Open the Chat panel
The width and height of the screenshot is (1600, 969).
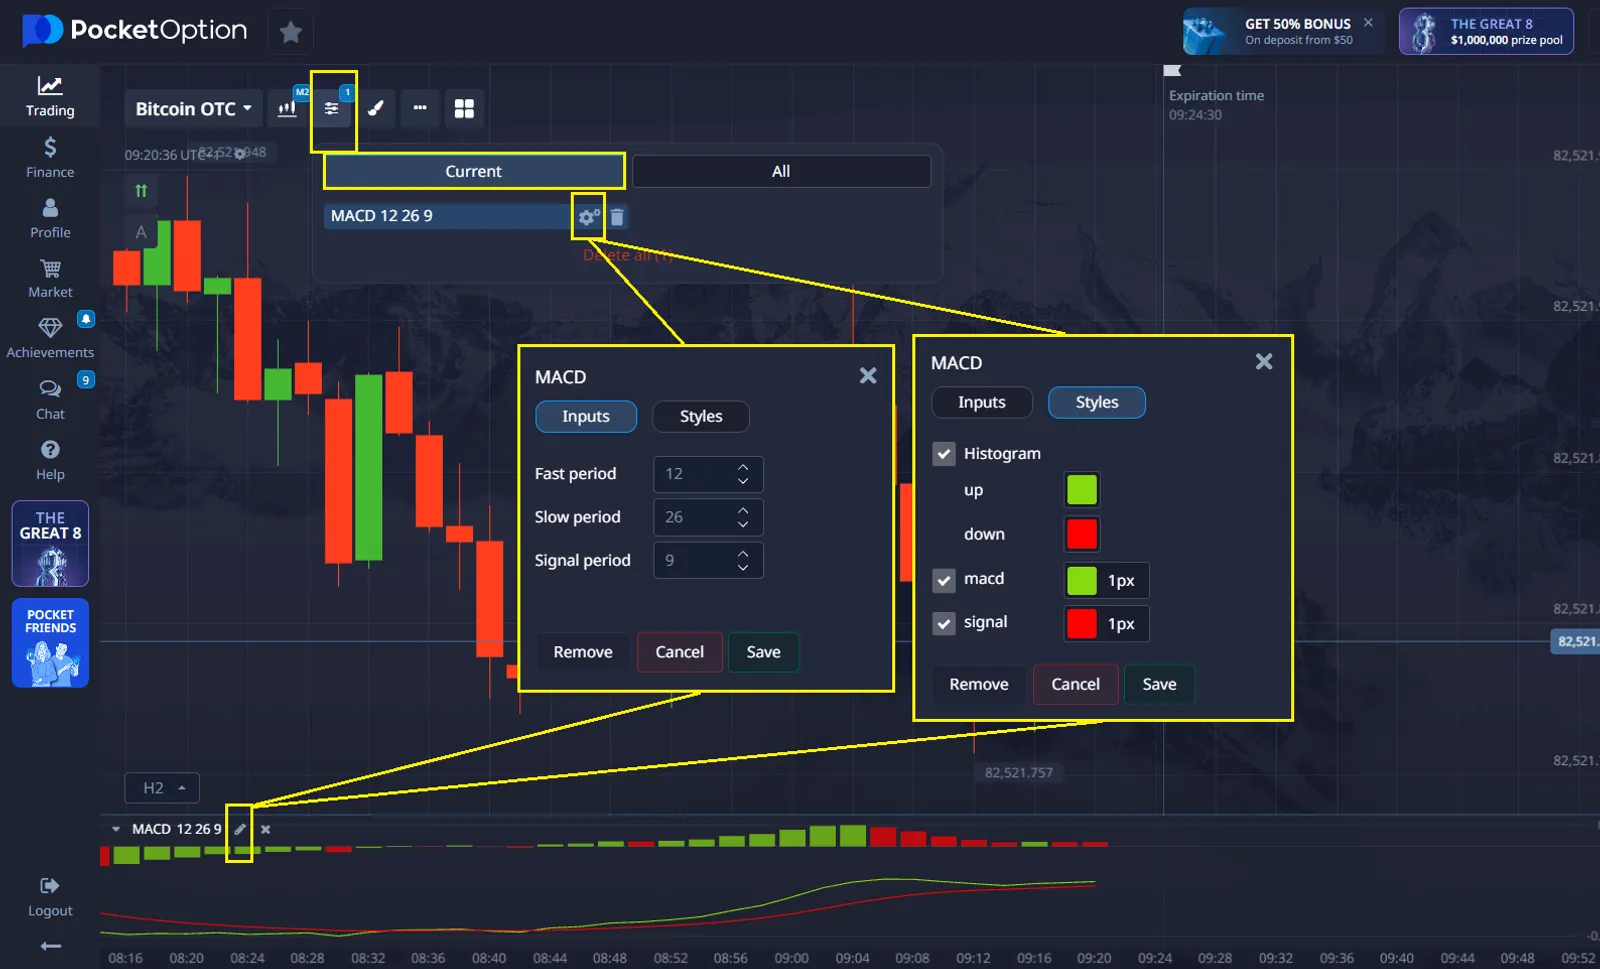(50, 400)
